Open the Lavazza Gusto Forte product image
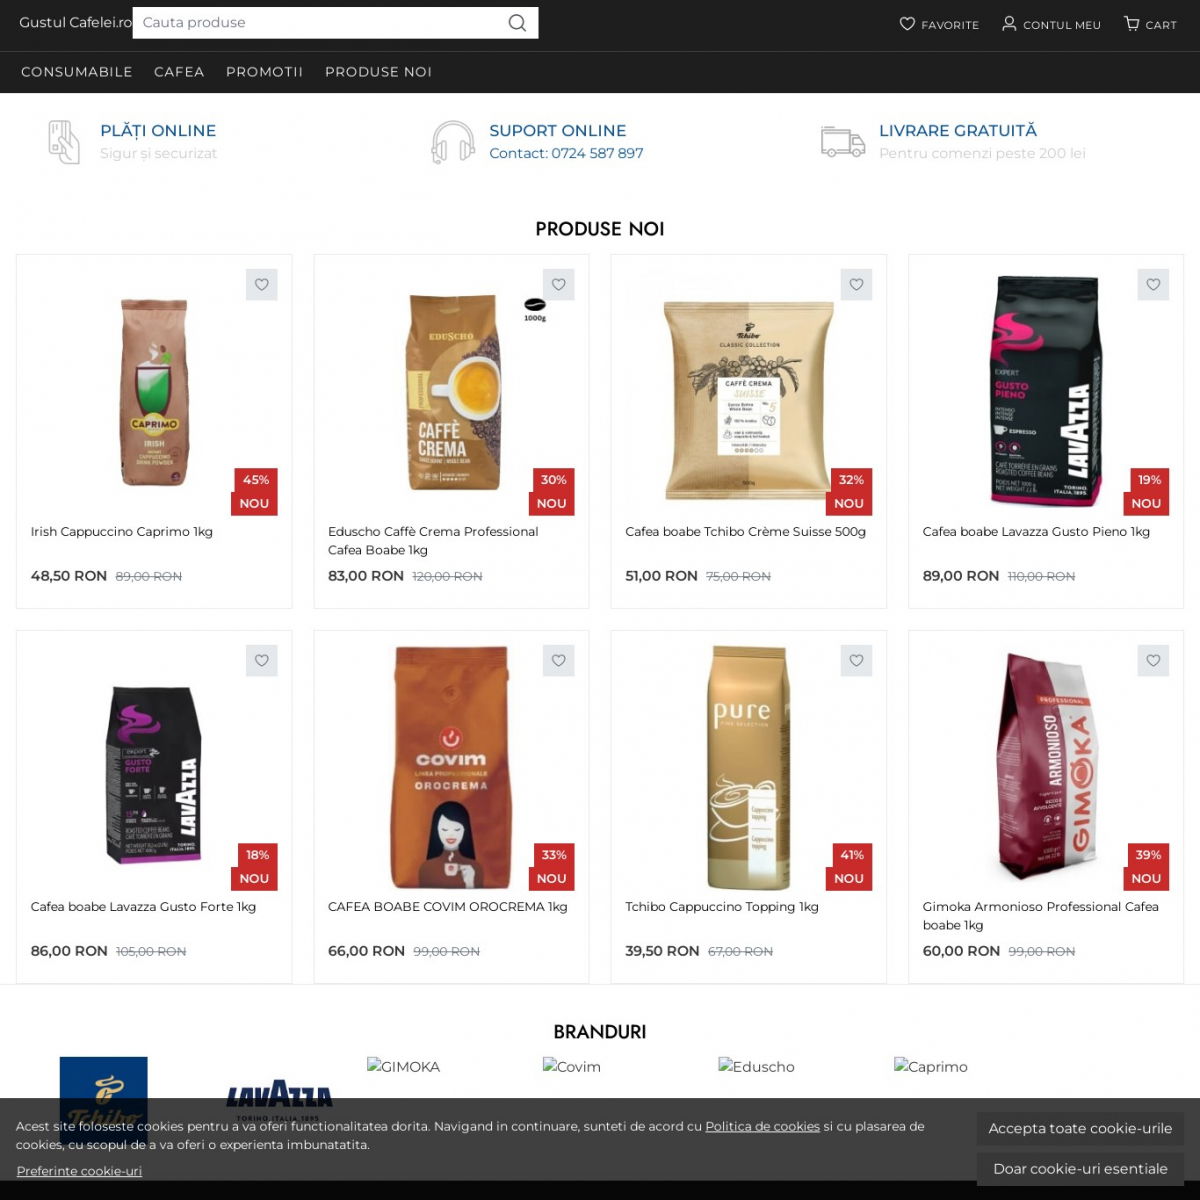The height and width of the screenshot is (1200, 1200). [x=154, y=775]
